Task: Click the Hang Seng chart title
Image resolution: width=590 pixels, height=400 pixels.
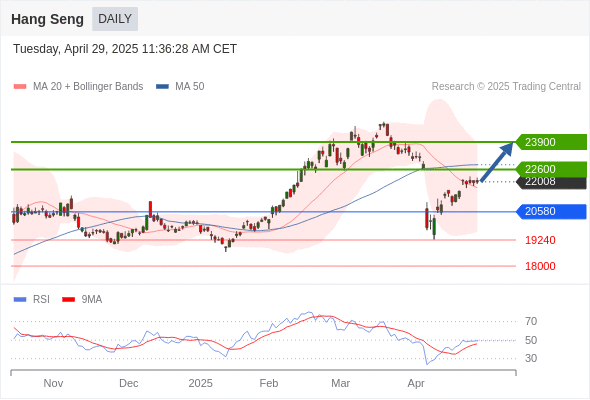Action: pos(47,19)
